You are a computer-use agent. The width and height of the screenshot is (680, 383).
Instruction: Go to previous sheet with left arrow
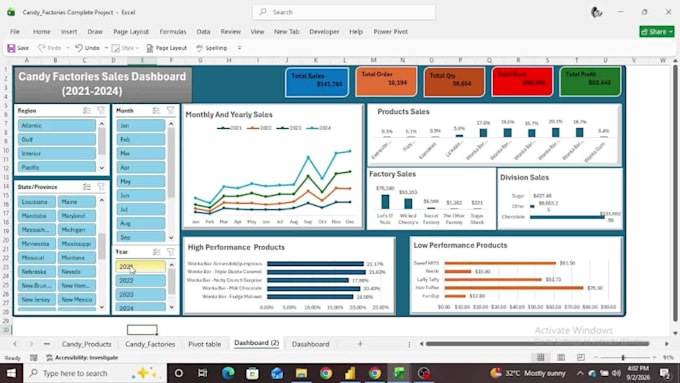[15, 344]
